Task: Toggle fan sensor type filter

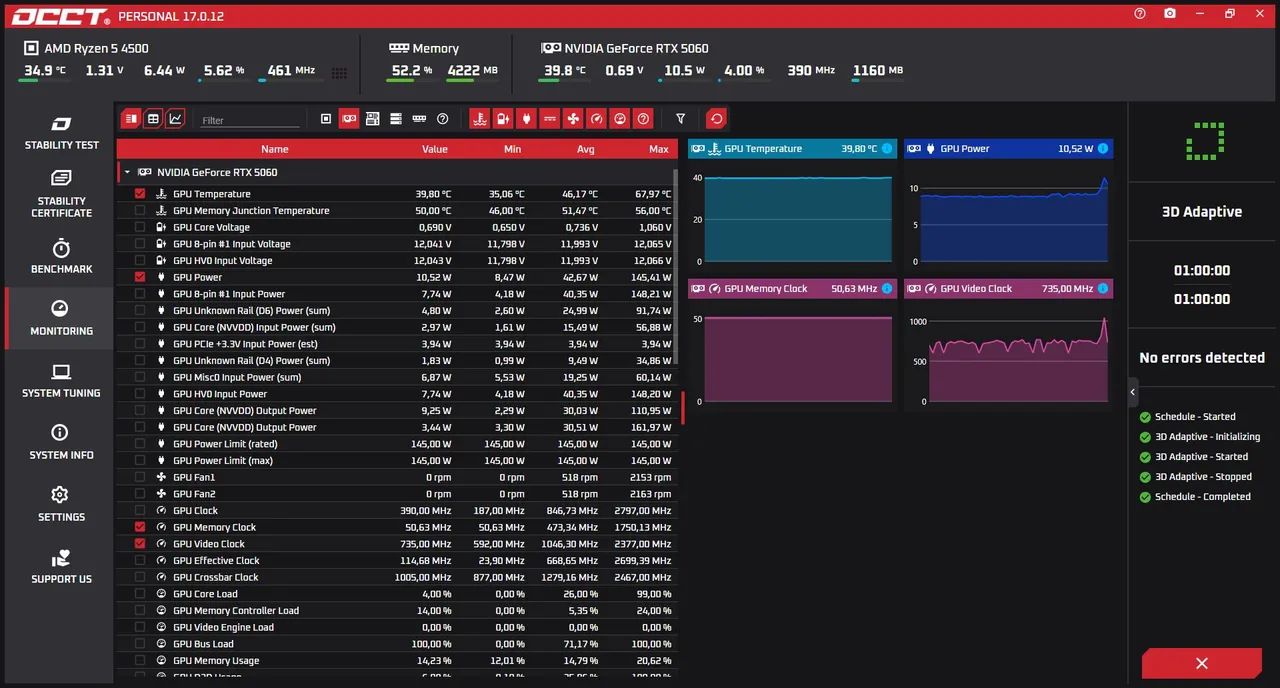Action: 573,119
